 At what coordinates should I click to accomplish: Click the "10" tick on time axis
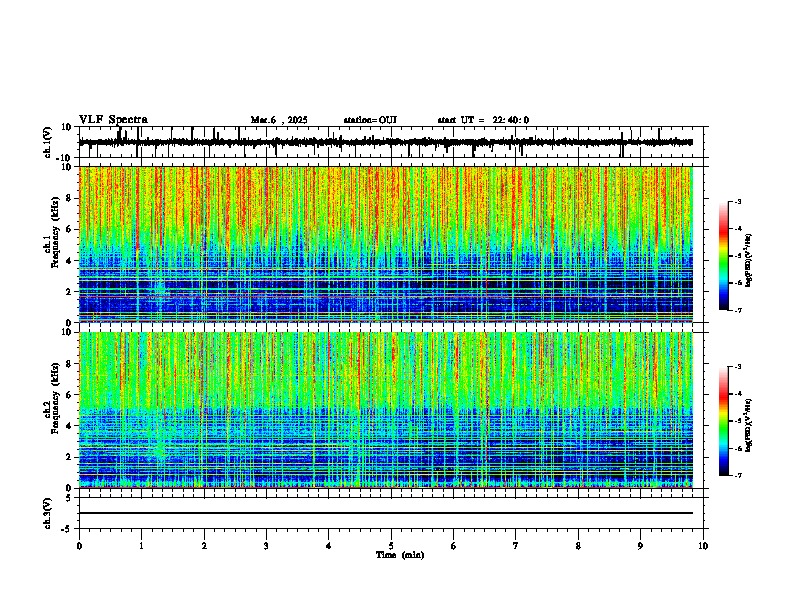pos(703,546)
